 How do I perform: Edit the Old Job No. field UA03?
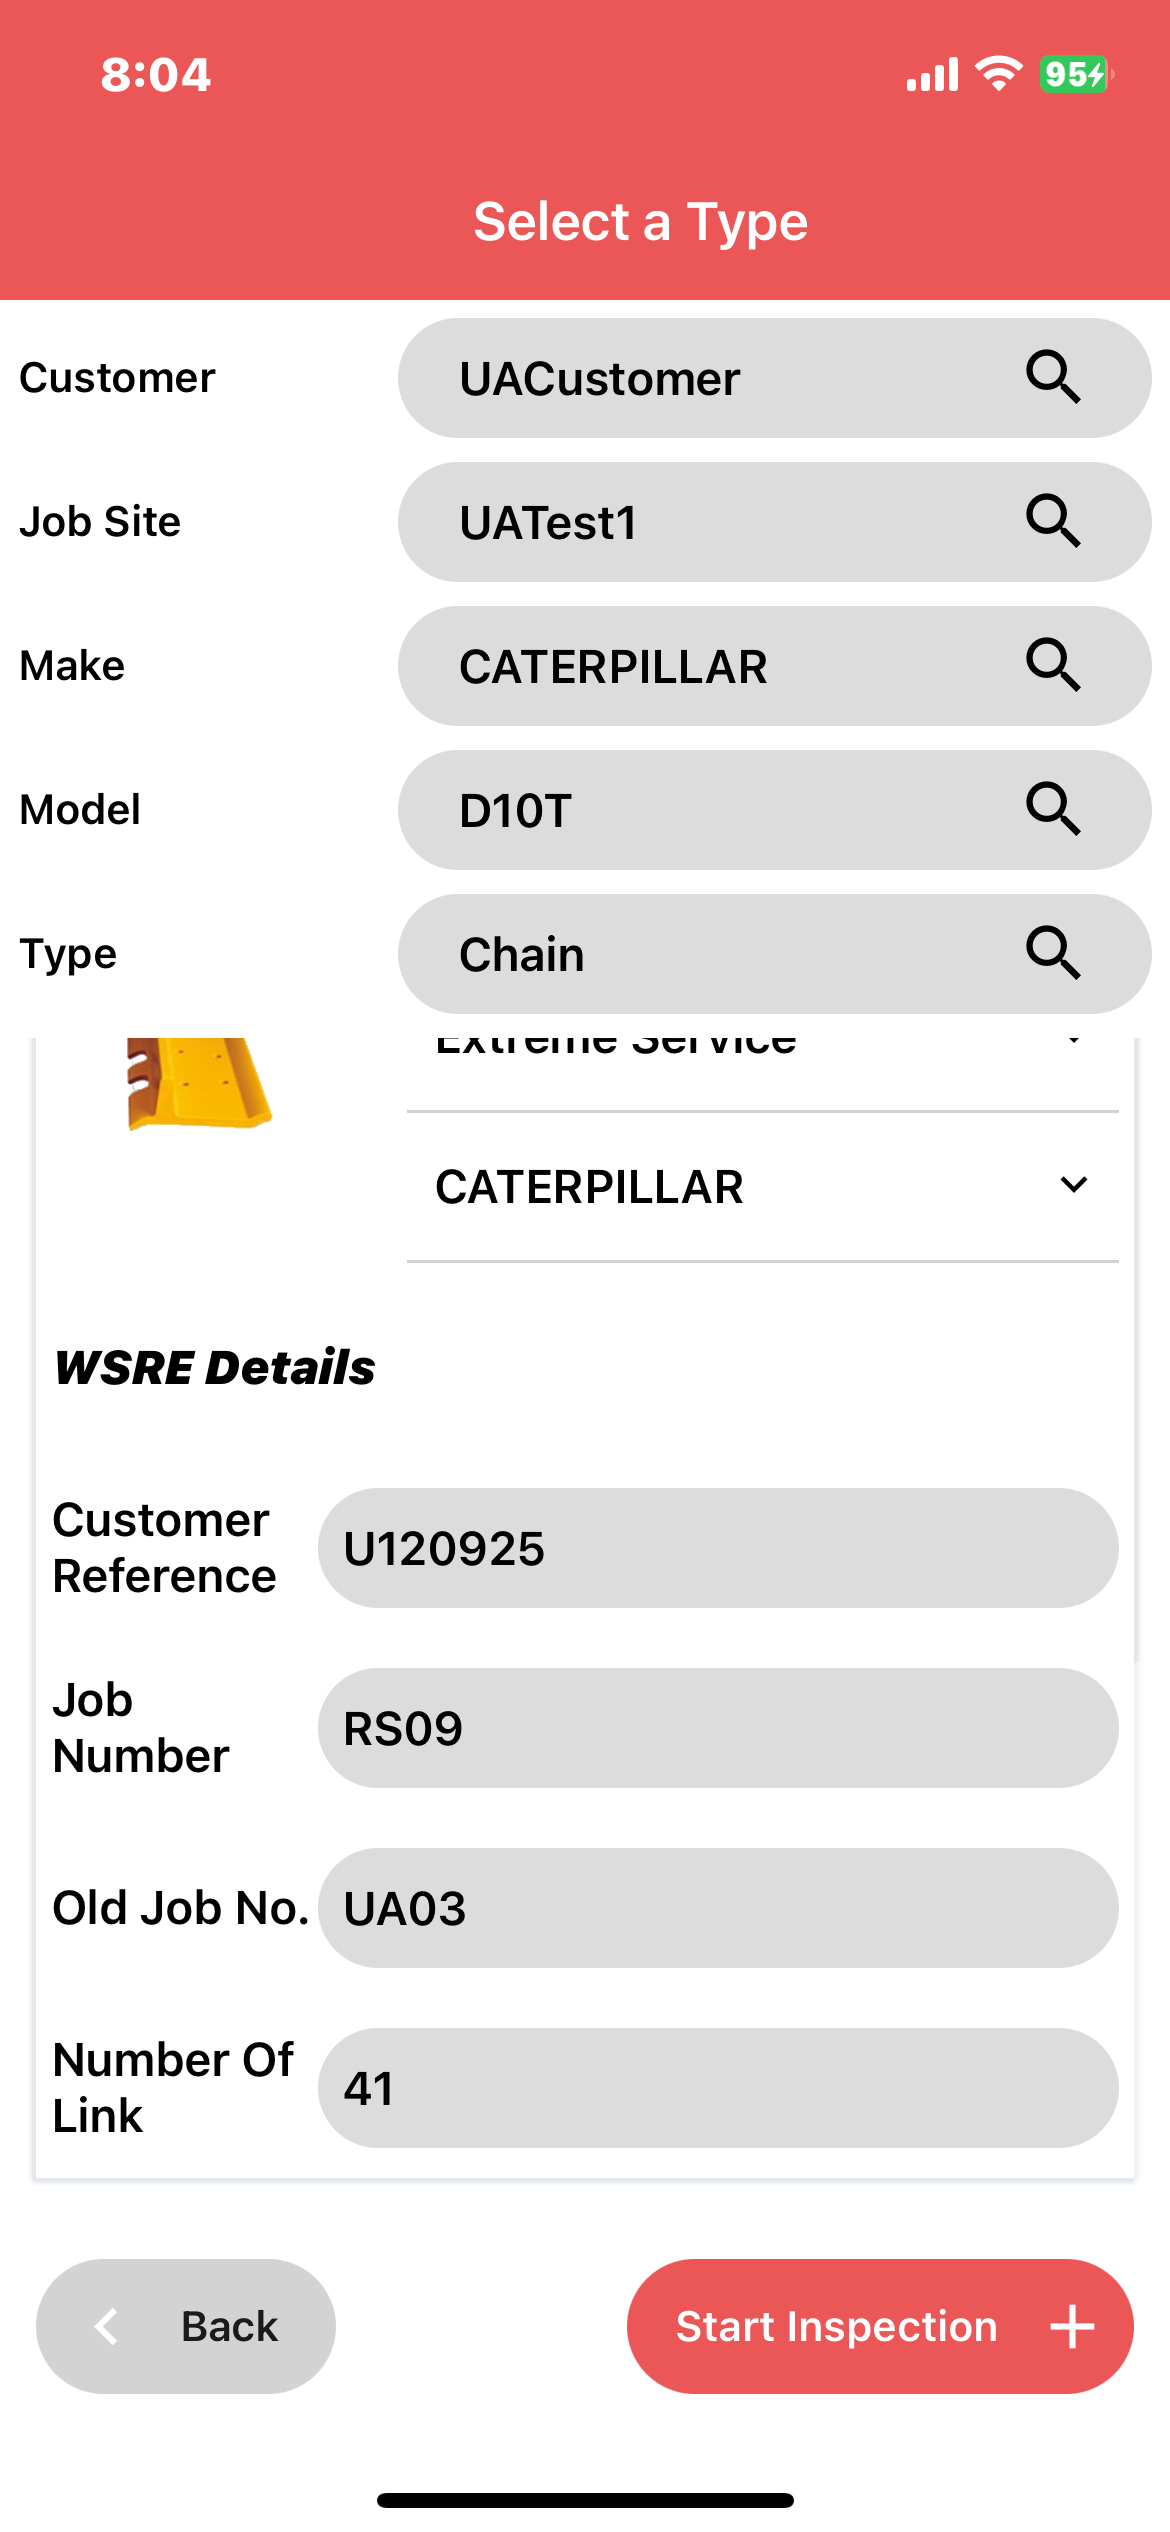[x=717, y=1908]
